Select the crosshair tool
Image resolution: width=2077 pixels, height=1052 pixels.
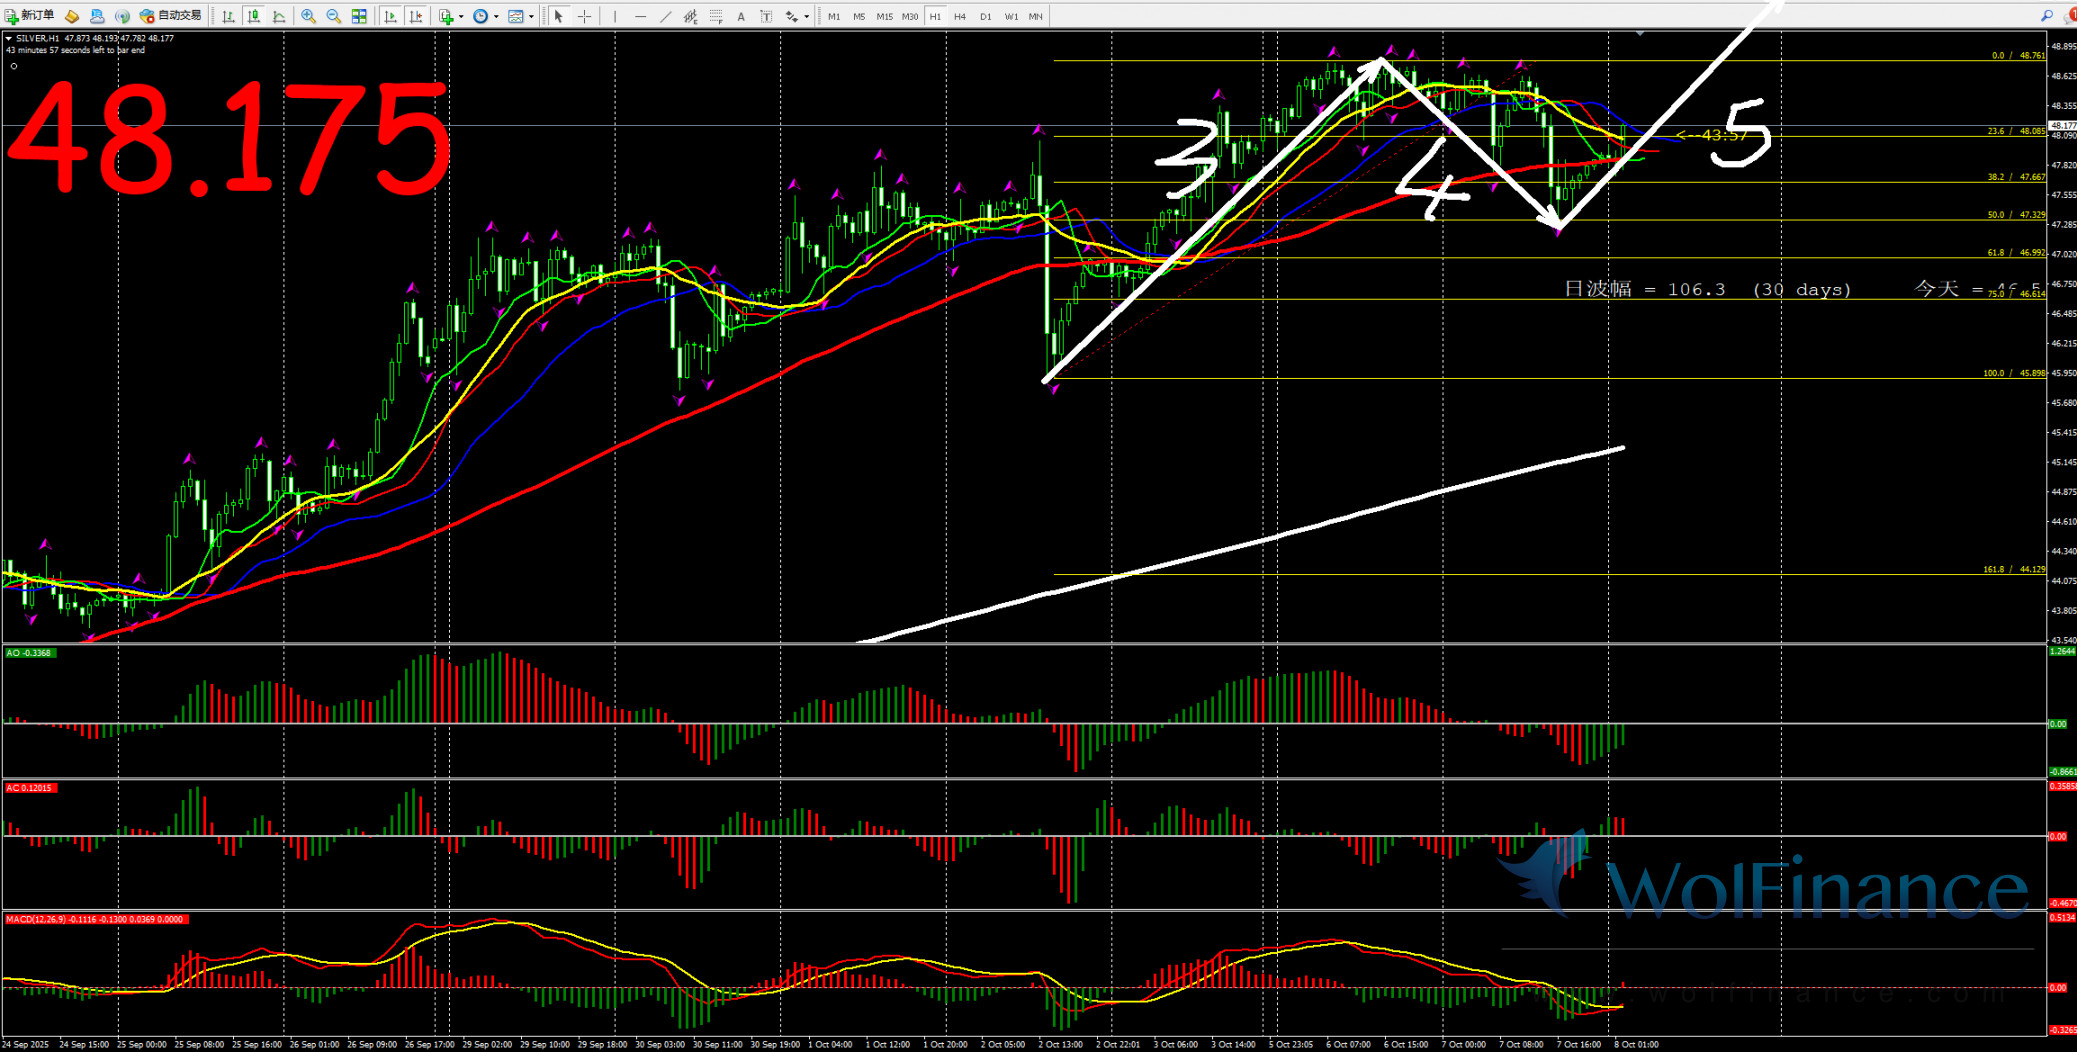[585, 16]
